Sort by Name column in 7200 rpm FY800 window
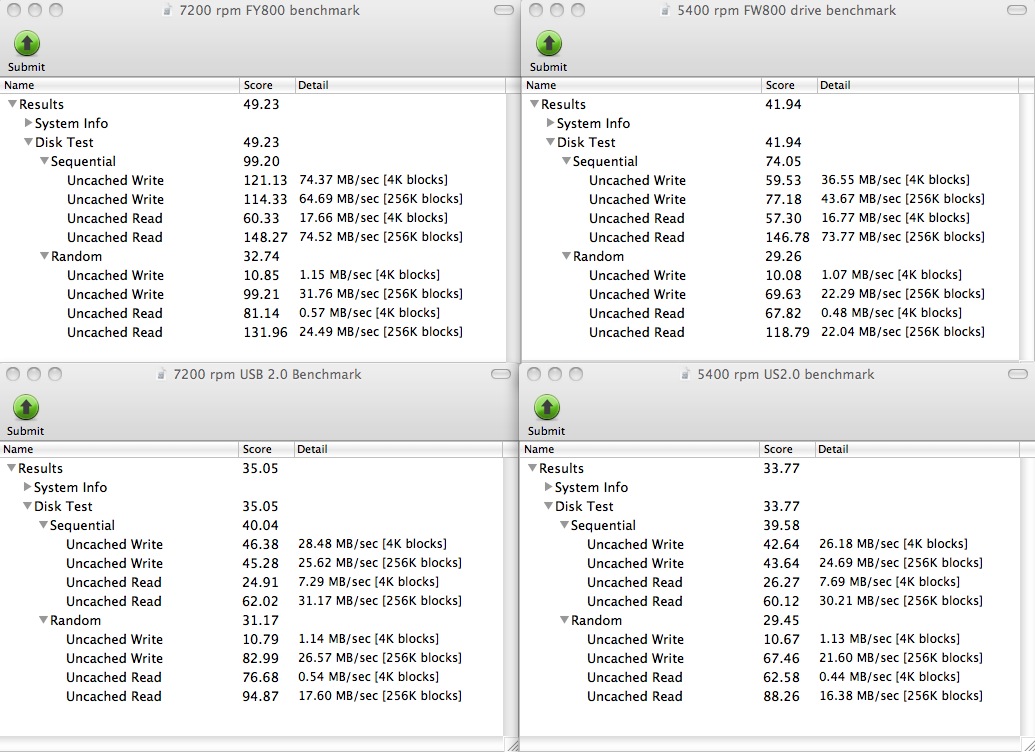The image size is (1035, 752). pyautogui.click(x=119, y=85)
